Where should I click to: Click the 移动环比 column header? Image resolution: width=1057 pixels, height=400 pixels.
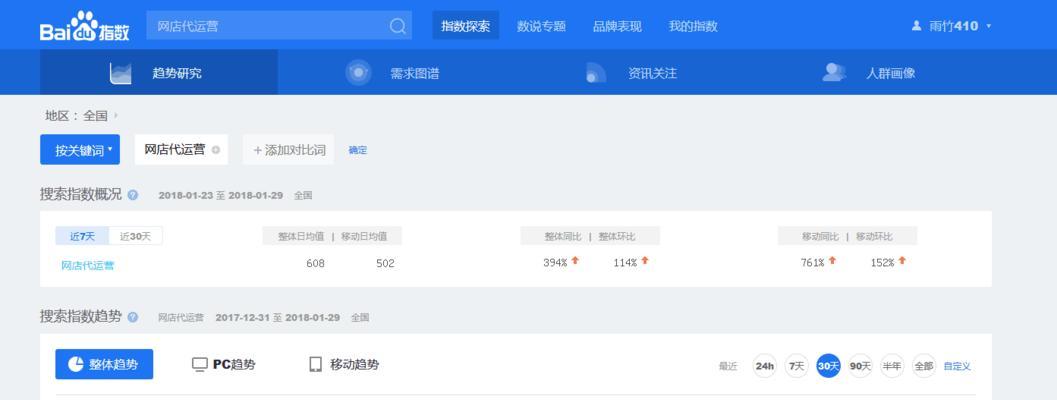(874, 237)
